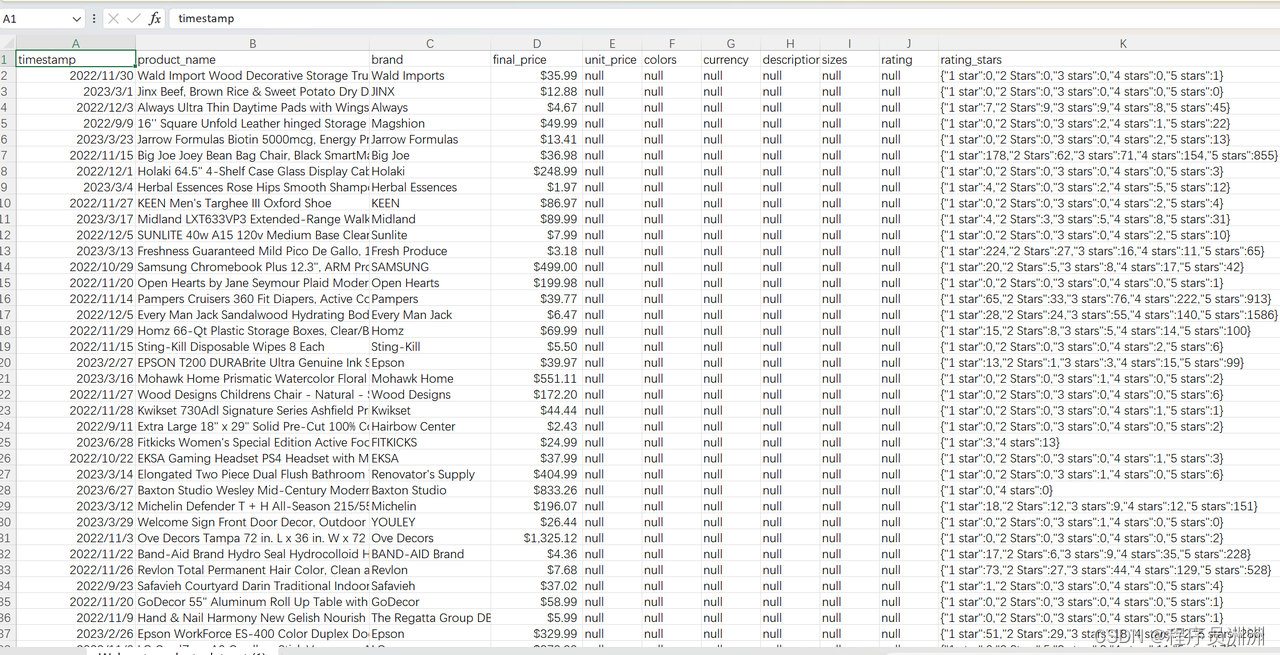Click the Every Man Jack brand cell
Image resolution: width=1280 pixels, height=655 pixels.
pos(430,315)
